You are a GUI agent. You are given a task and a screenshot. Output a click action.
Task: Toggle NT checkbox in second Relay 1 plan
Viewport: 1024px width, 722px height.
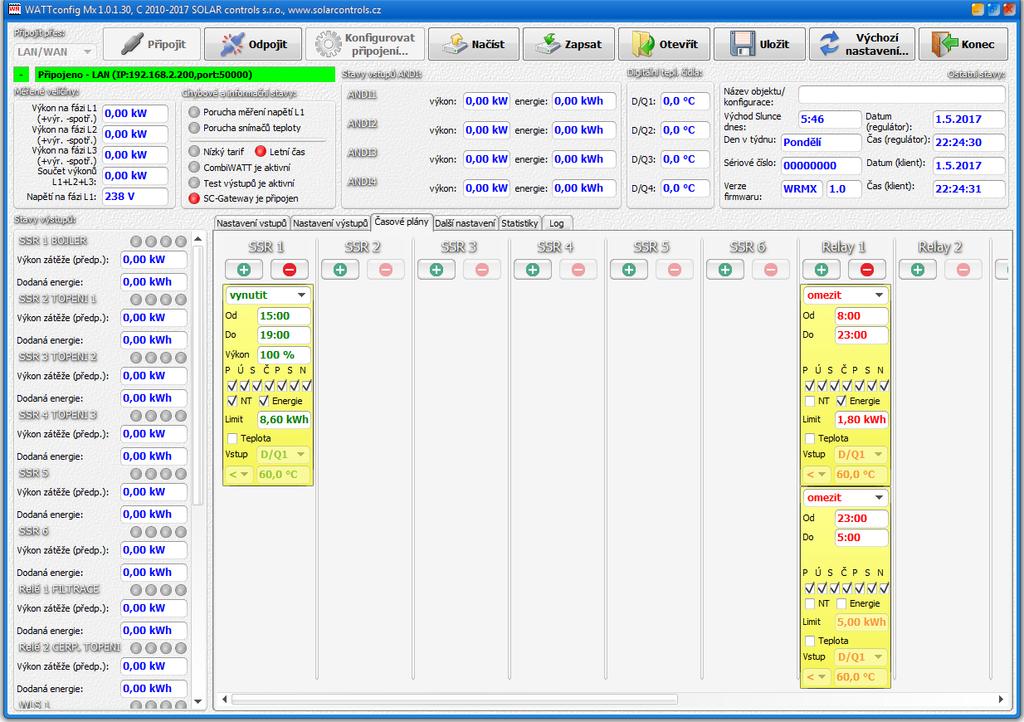810,604
